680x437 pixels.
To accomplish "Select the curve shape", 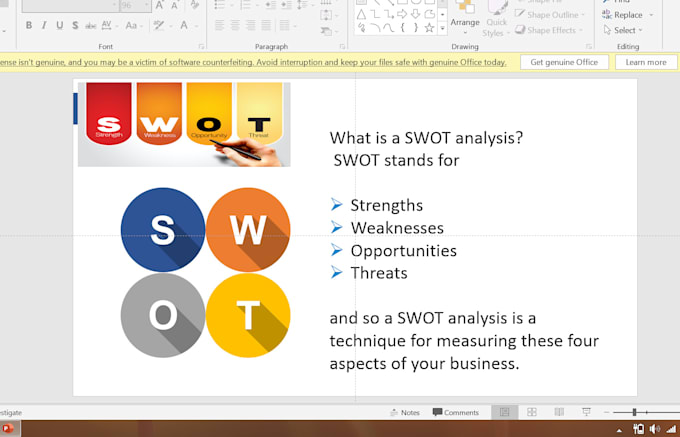I will 389,28.
